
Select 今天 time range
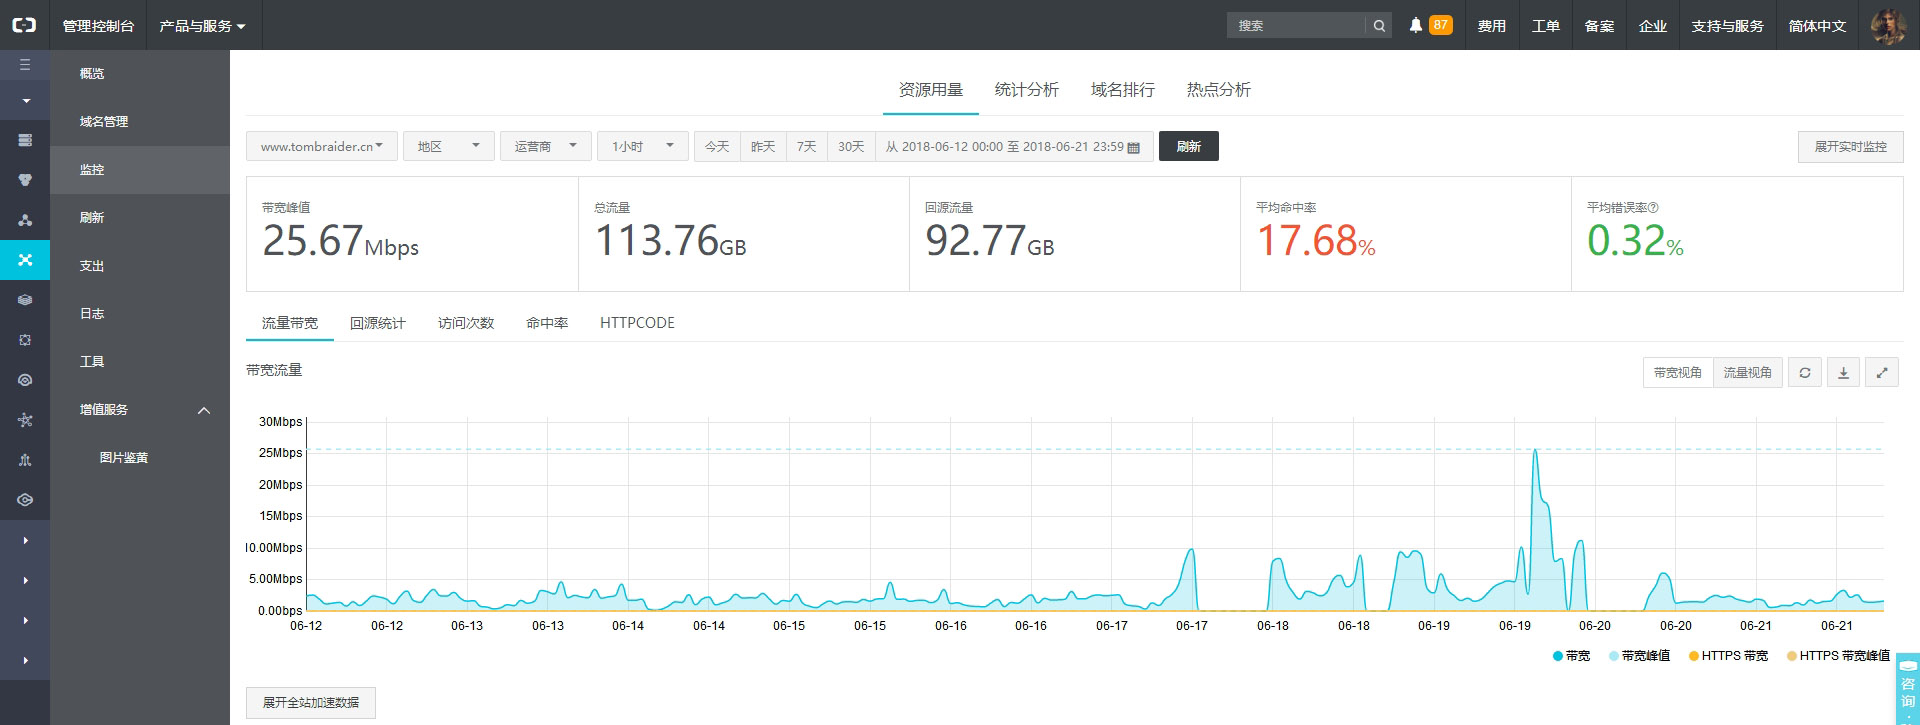point(717,146)
